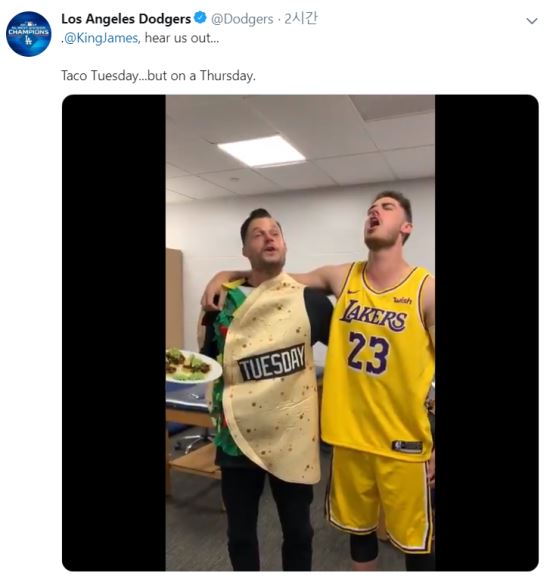Image resolution: width=550 pixels, height=581 pixels.
Task: Click the left black letterbox area of video
Action: click(x=114, y=333)
